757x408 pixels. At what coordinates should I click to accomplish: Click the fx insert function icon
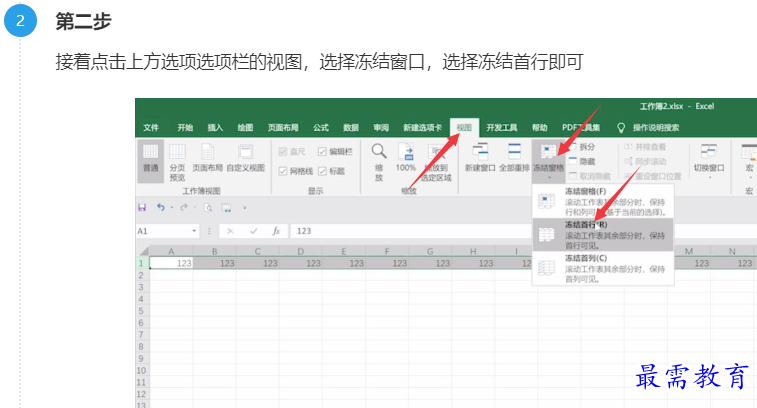point(276,231)
